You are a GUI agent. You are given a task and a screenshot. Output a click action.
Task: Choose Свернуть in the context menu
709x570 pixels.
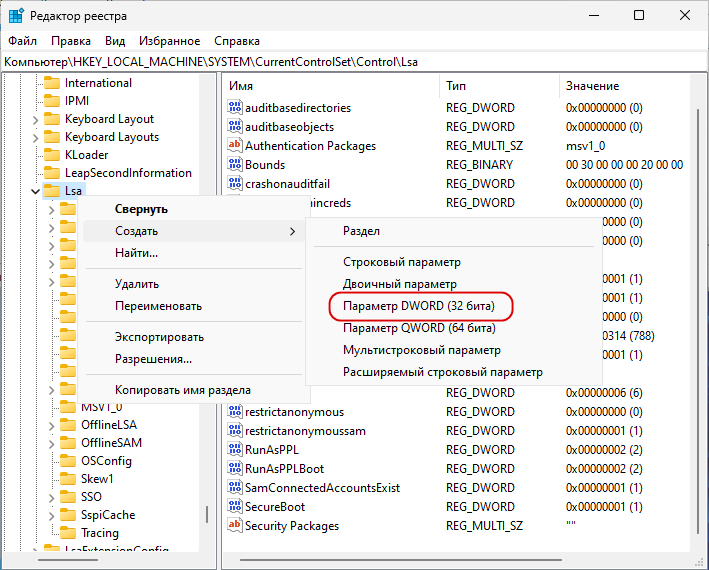(194, 209)
